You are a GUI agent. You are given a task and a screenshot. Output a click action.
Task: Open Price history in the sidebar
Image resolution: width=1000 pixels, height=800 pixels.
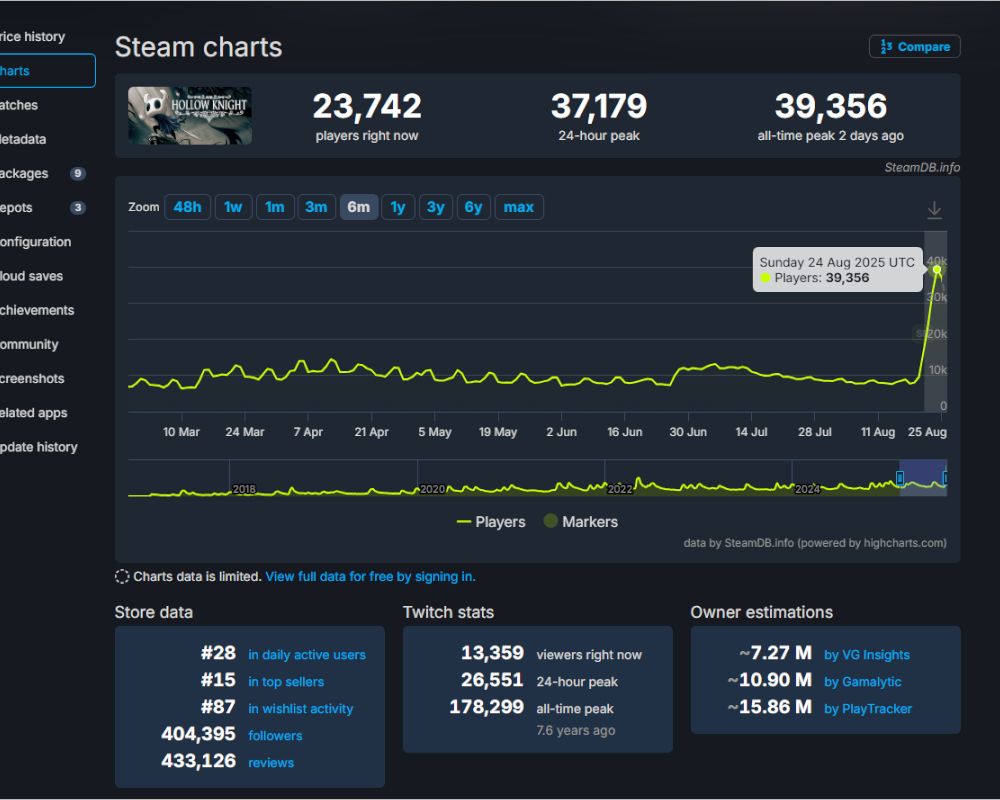pyautogui.click(x=32, y=36)
